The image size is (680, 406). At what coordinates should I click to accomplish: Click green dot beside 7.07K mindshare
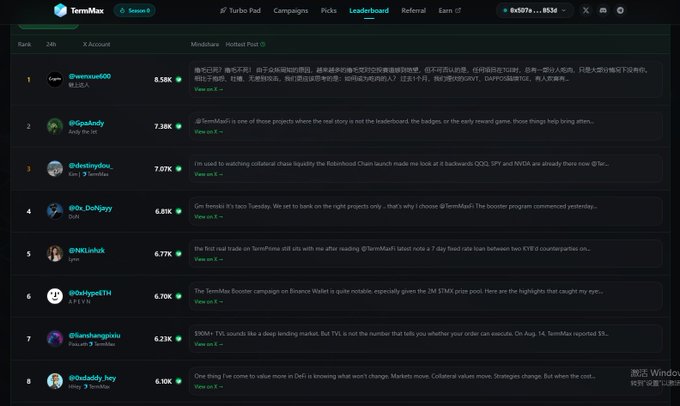click(179, 169)
